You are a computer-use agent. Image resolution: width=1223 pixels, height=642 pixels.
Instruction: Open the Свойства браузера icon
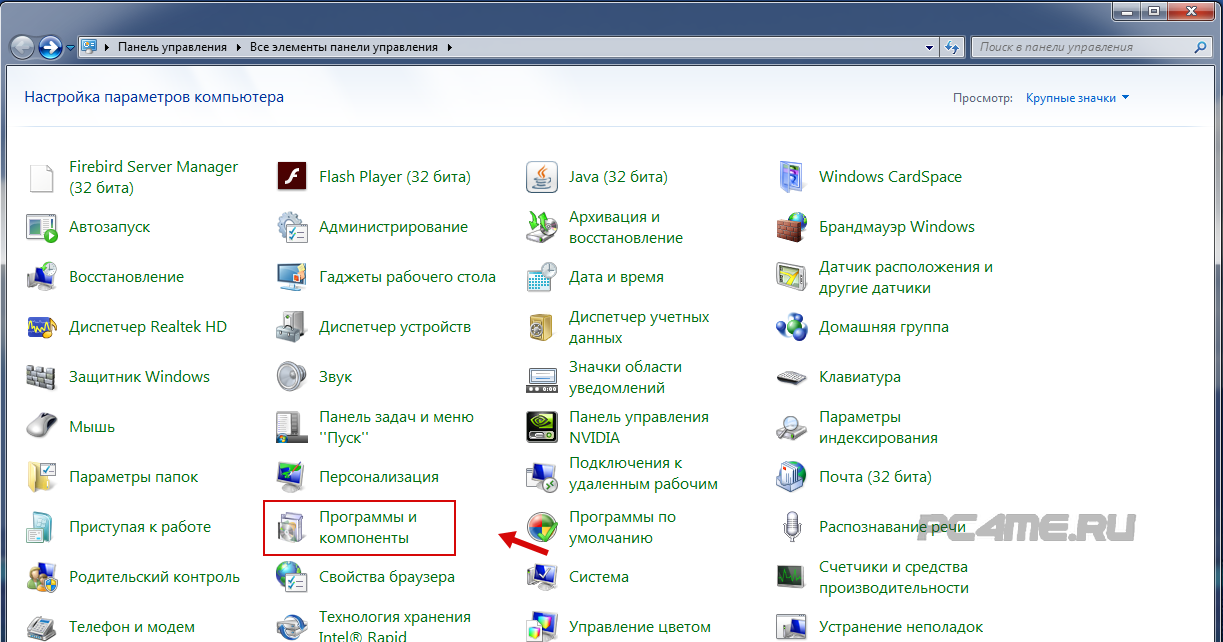pyautogui.click(x=291, y=577)
